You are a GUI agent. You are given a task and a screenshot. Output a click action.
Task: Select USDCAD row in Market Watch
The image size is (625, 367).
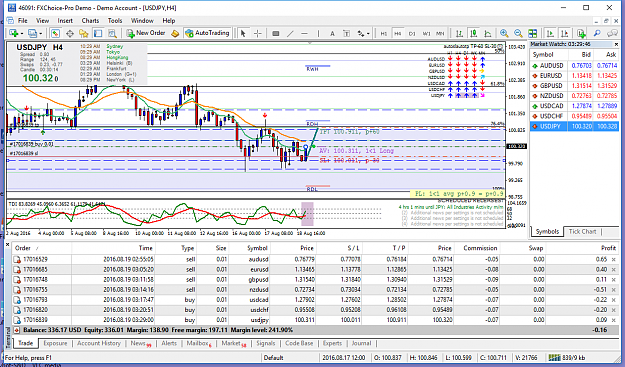pyautogui.click(x=574, y=106)
